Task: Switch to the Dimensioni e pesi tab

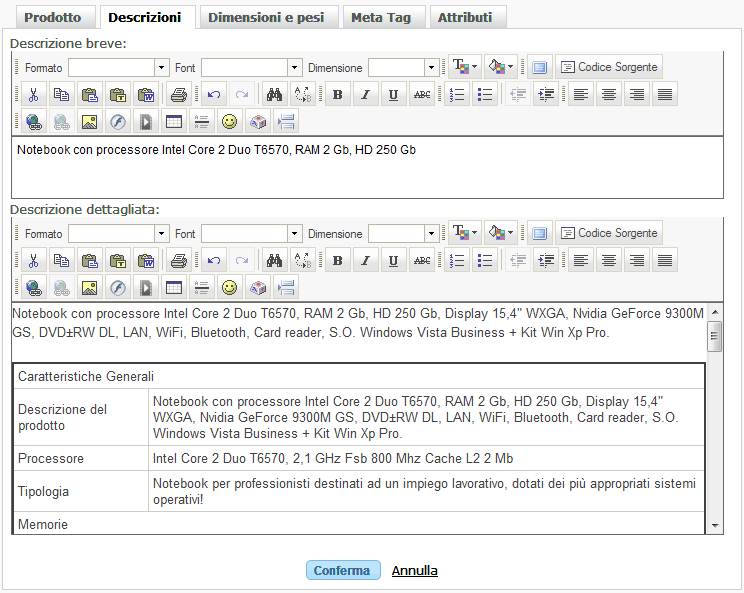Action: pos(265,17)
